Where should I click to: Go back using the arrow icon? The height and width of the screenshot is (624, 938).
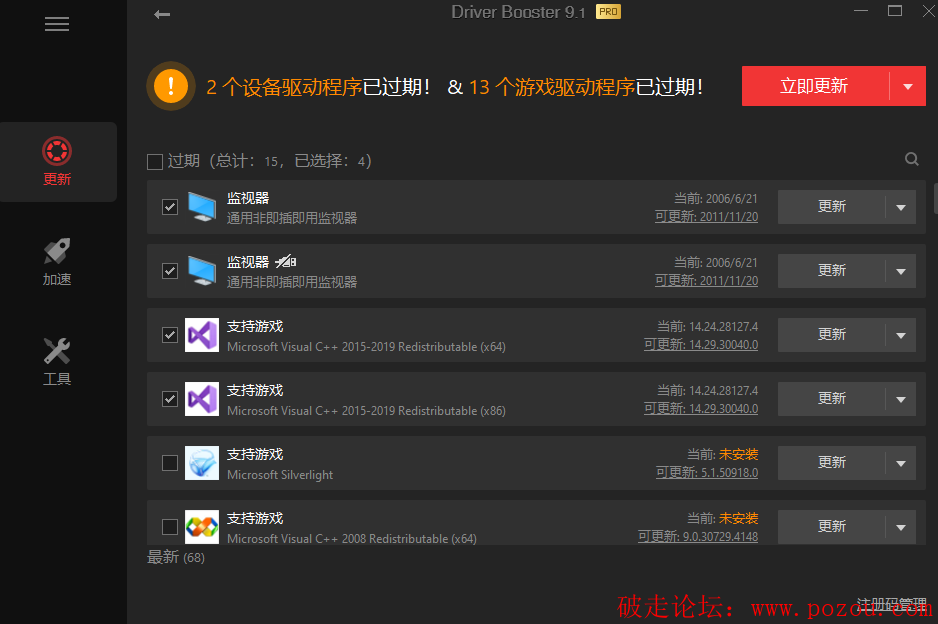(162, 14)
